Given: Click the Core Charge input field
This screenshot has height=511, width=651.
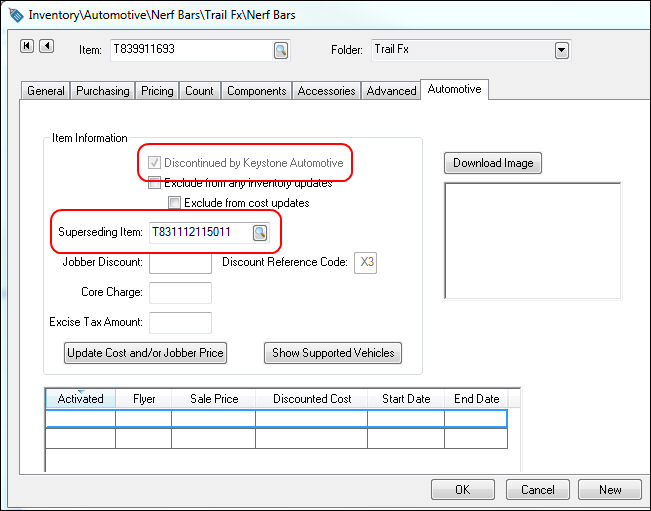Looking at the screenshot, I should 180,293.
